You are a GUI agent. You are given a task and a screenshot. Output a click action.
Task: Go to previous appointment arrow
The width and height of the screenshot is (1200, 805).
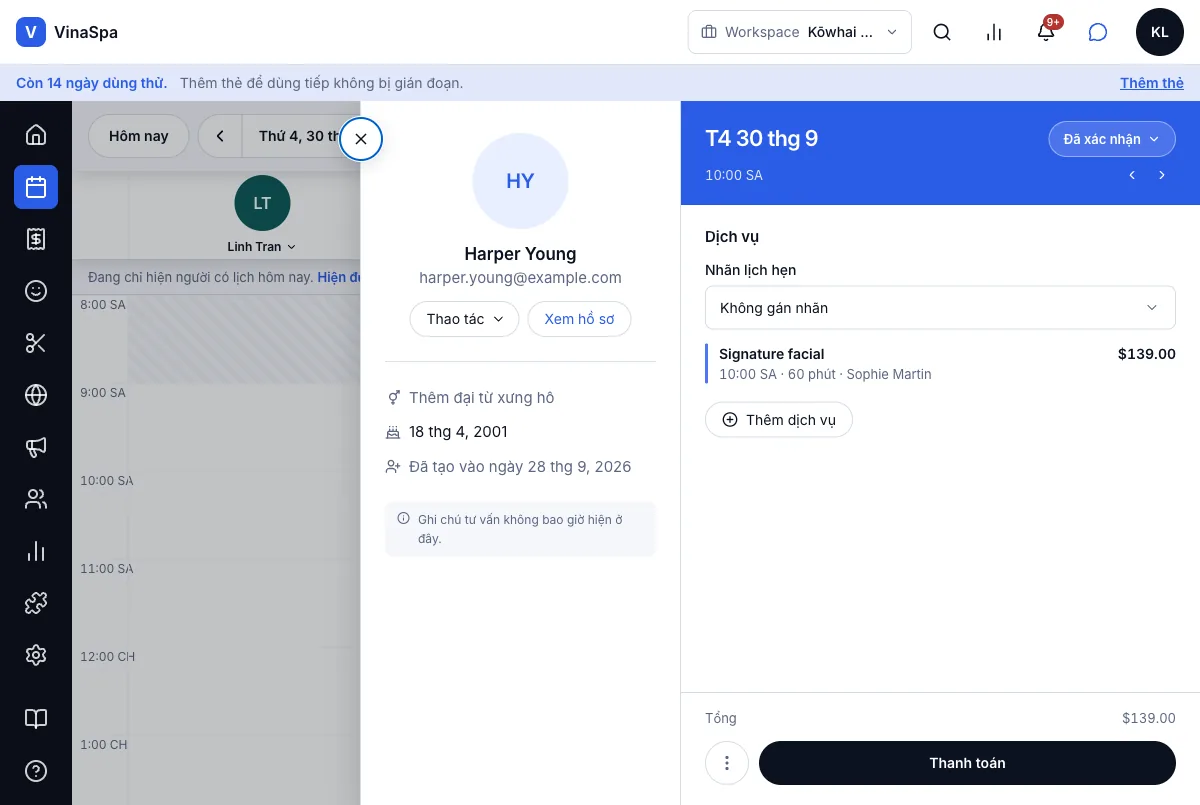pyautogui.click(x=1132, y=175)
